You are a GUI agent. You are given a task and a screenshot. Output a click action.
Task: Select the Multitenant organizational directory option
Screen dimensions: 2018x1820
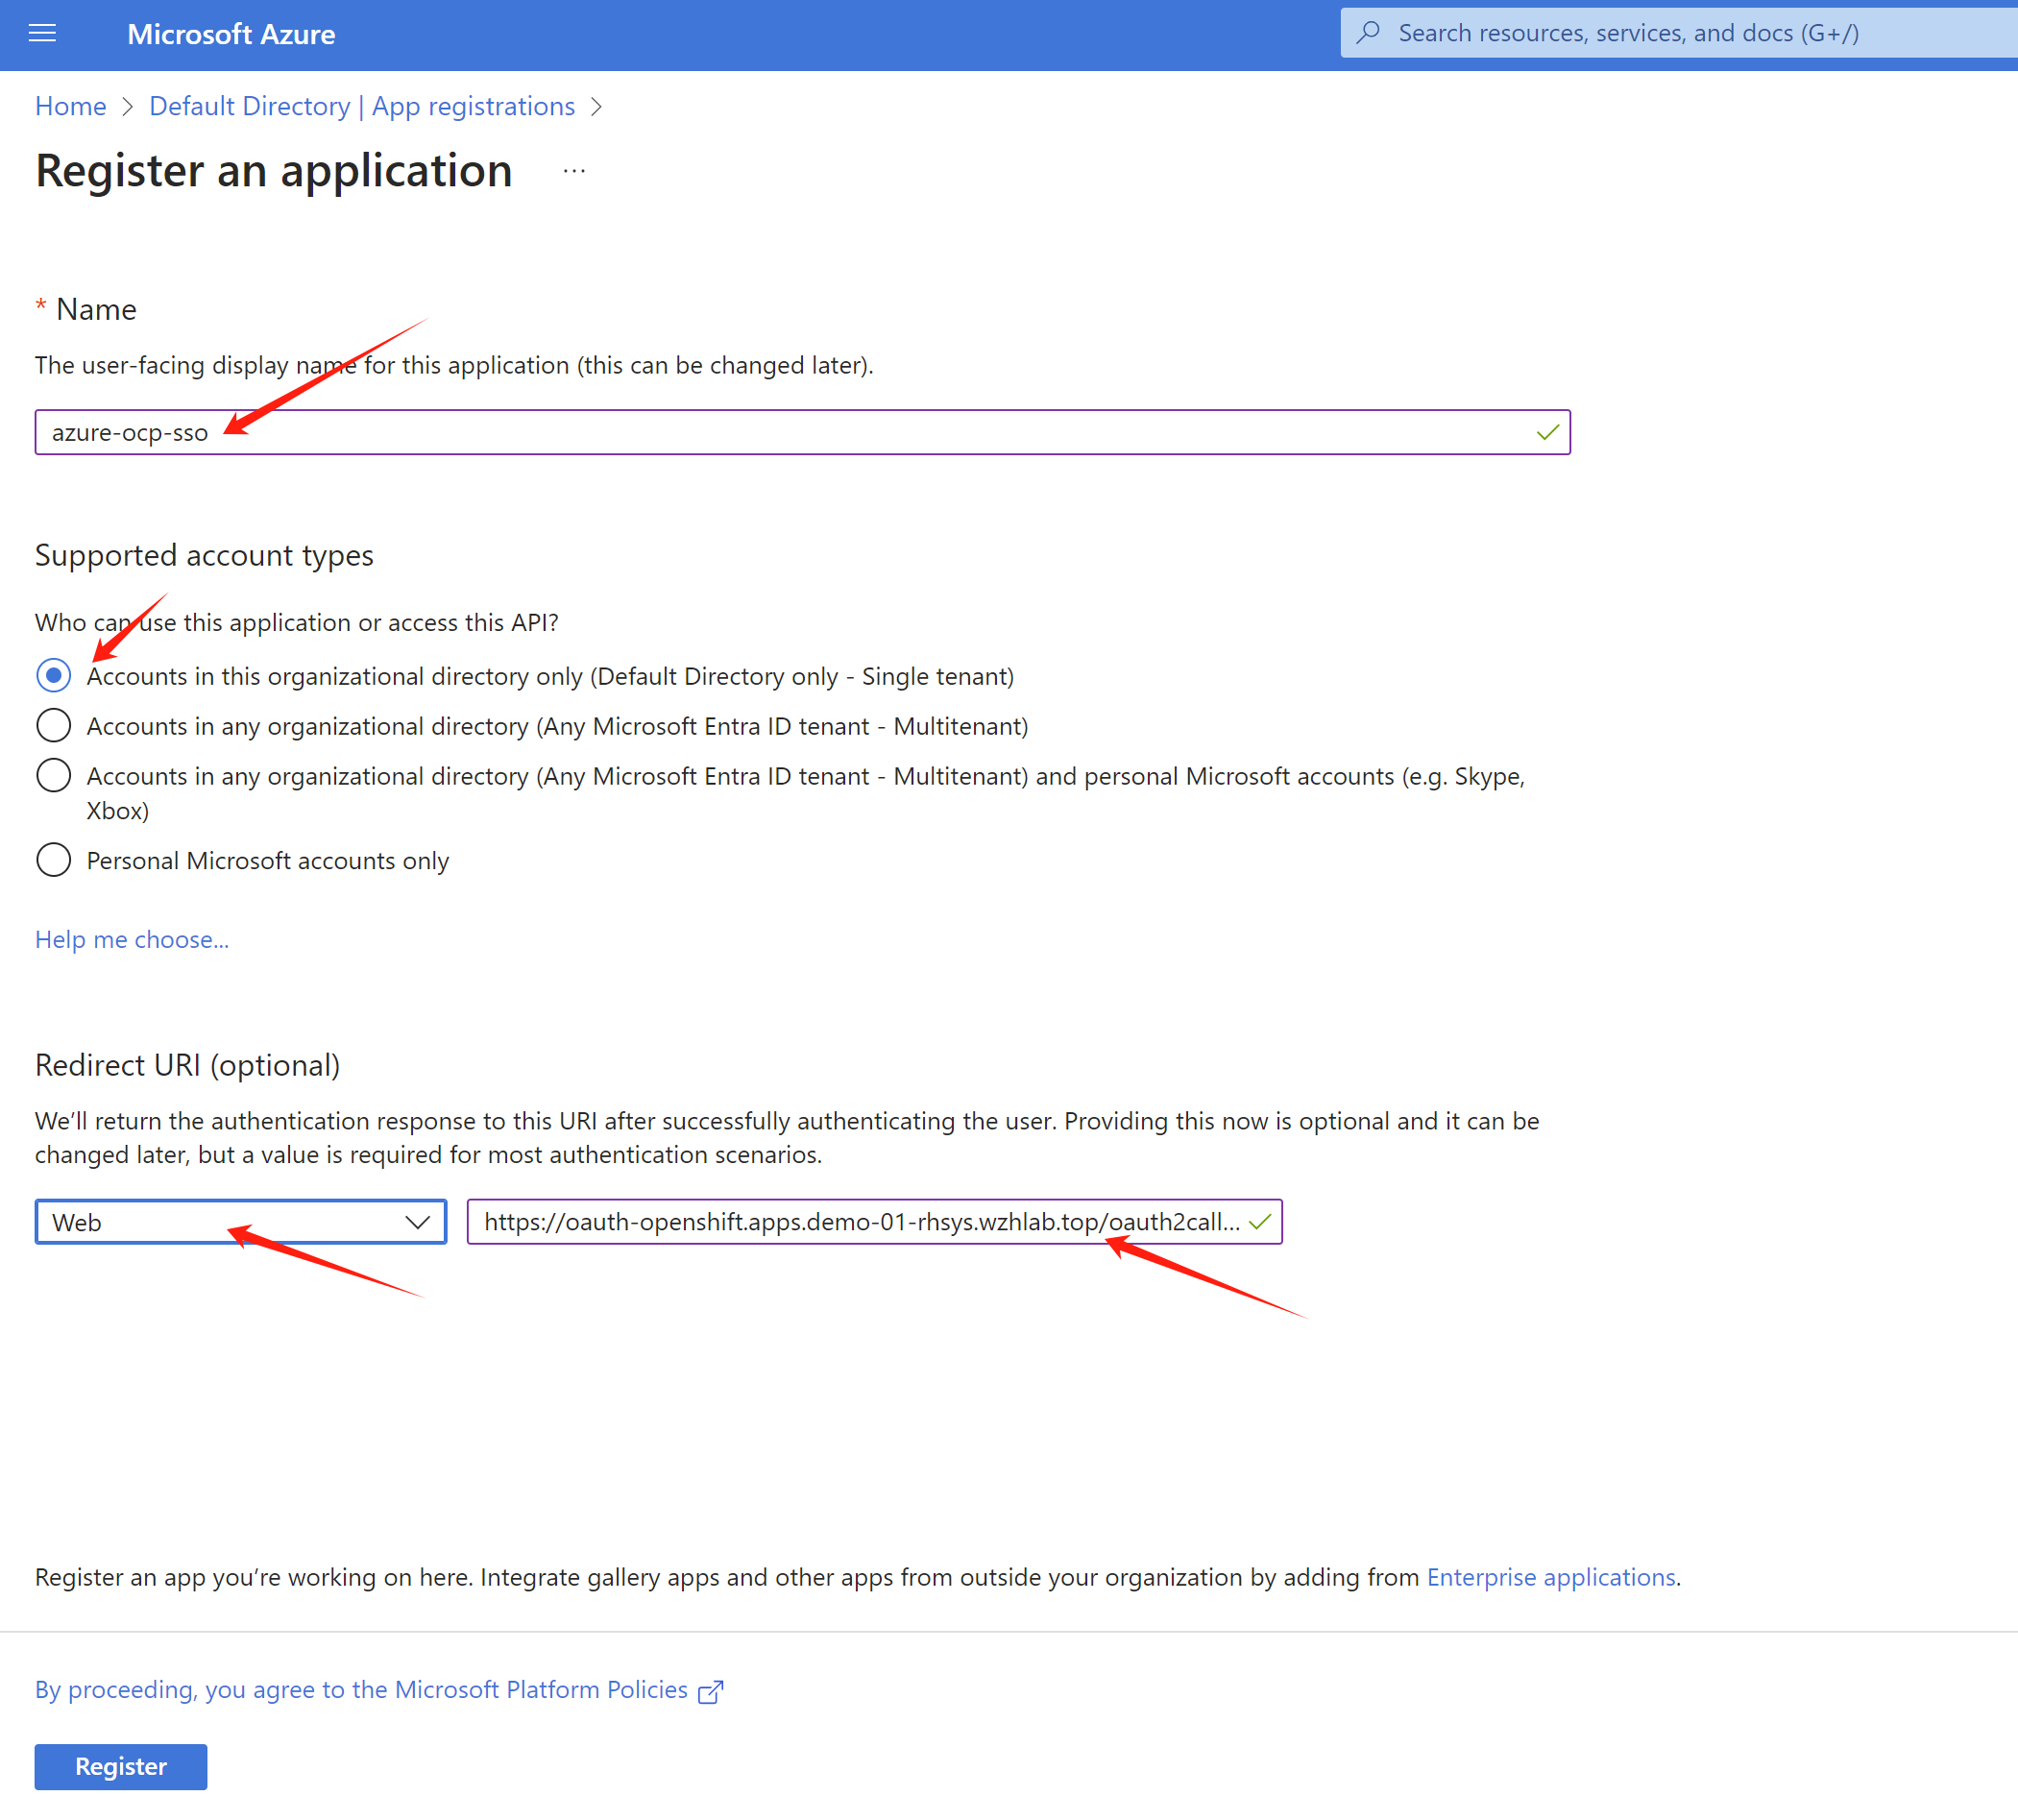[54, 726]
